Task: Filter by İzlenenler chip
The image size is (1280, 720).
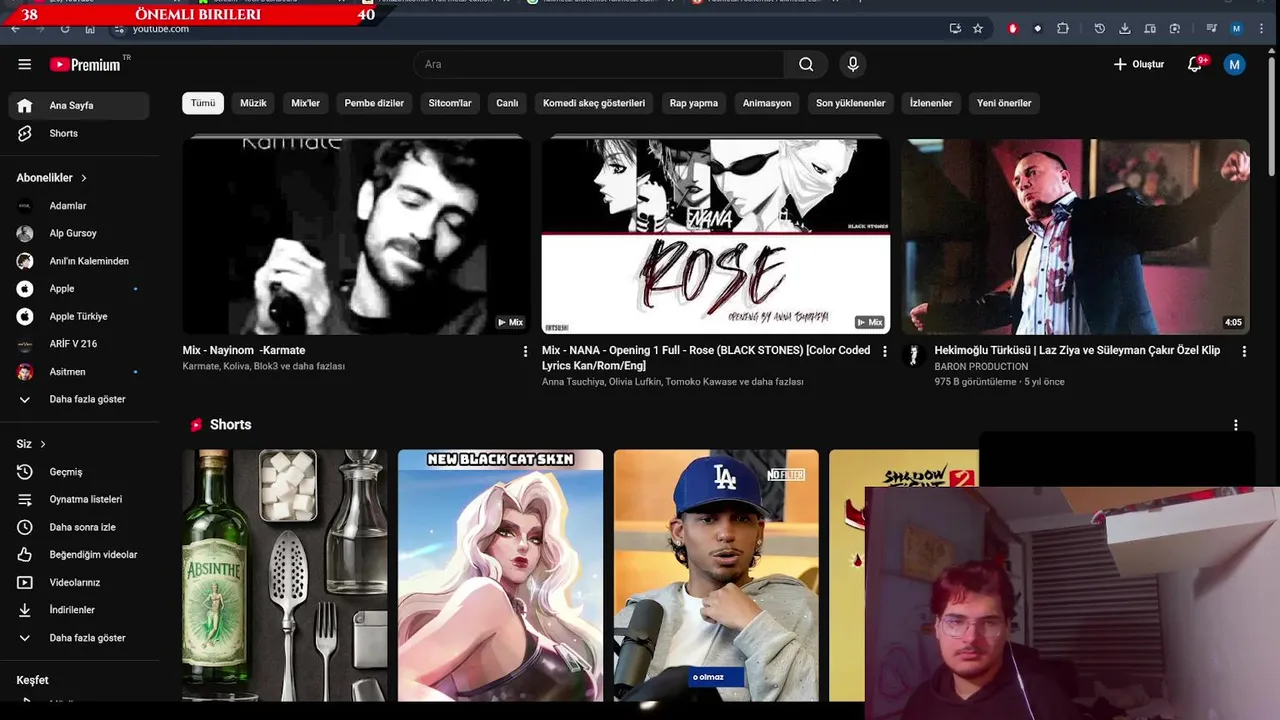Action: (931, 103)
